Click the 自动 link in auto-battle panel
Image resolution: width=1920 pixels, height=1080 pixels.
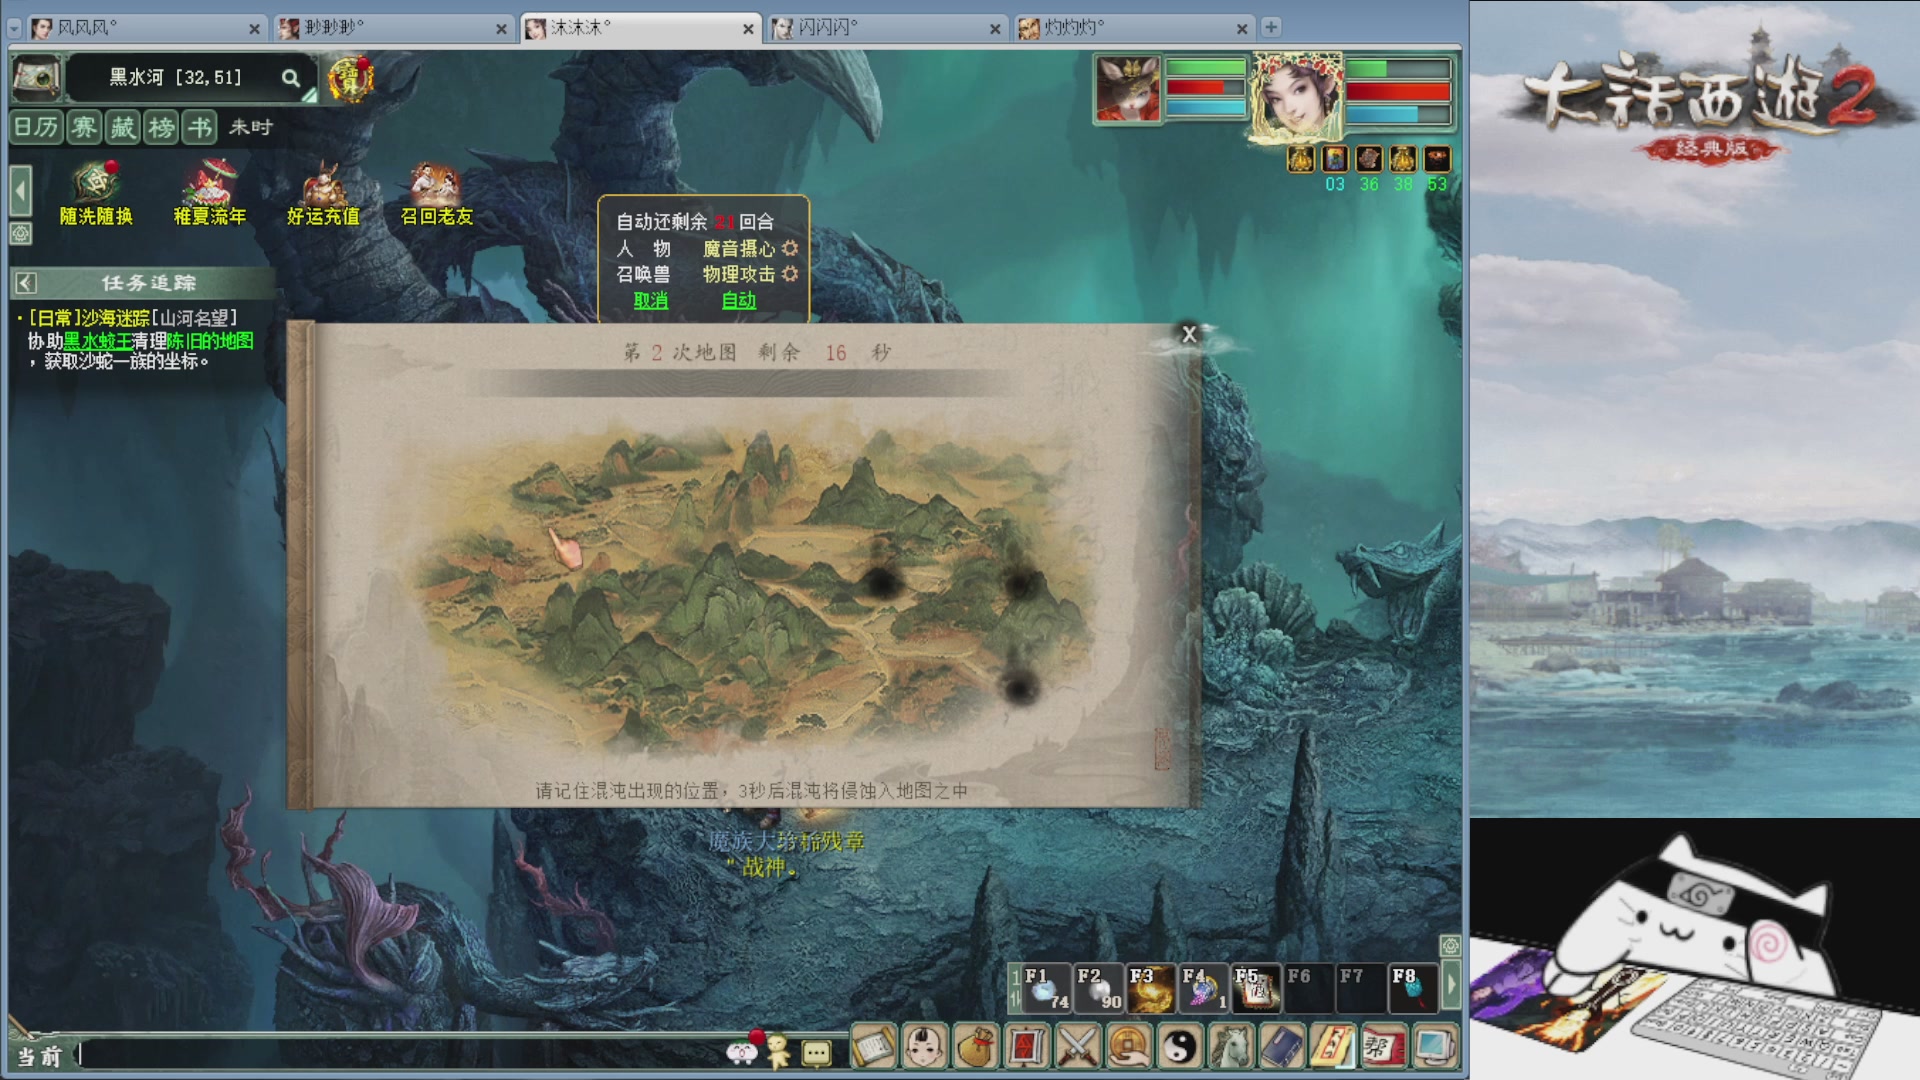coord(739,300)
